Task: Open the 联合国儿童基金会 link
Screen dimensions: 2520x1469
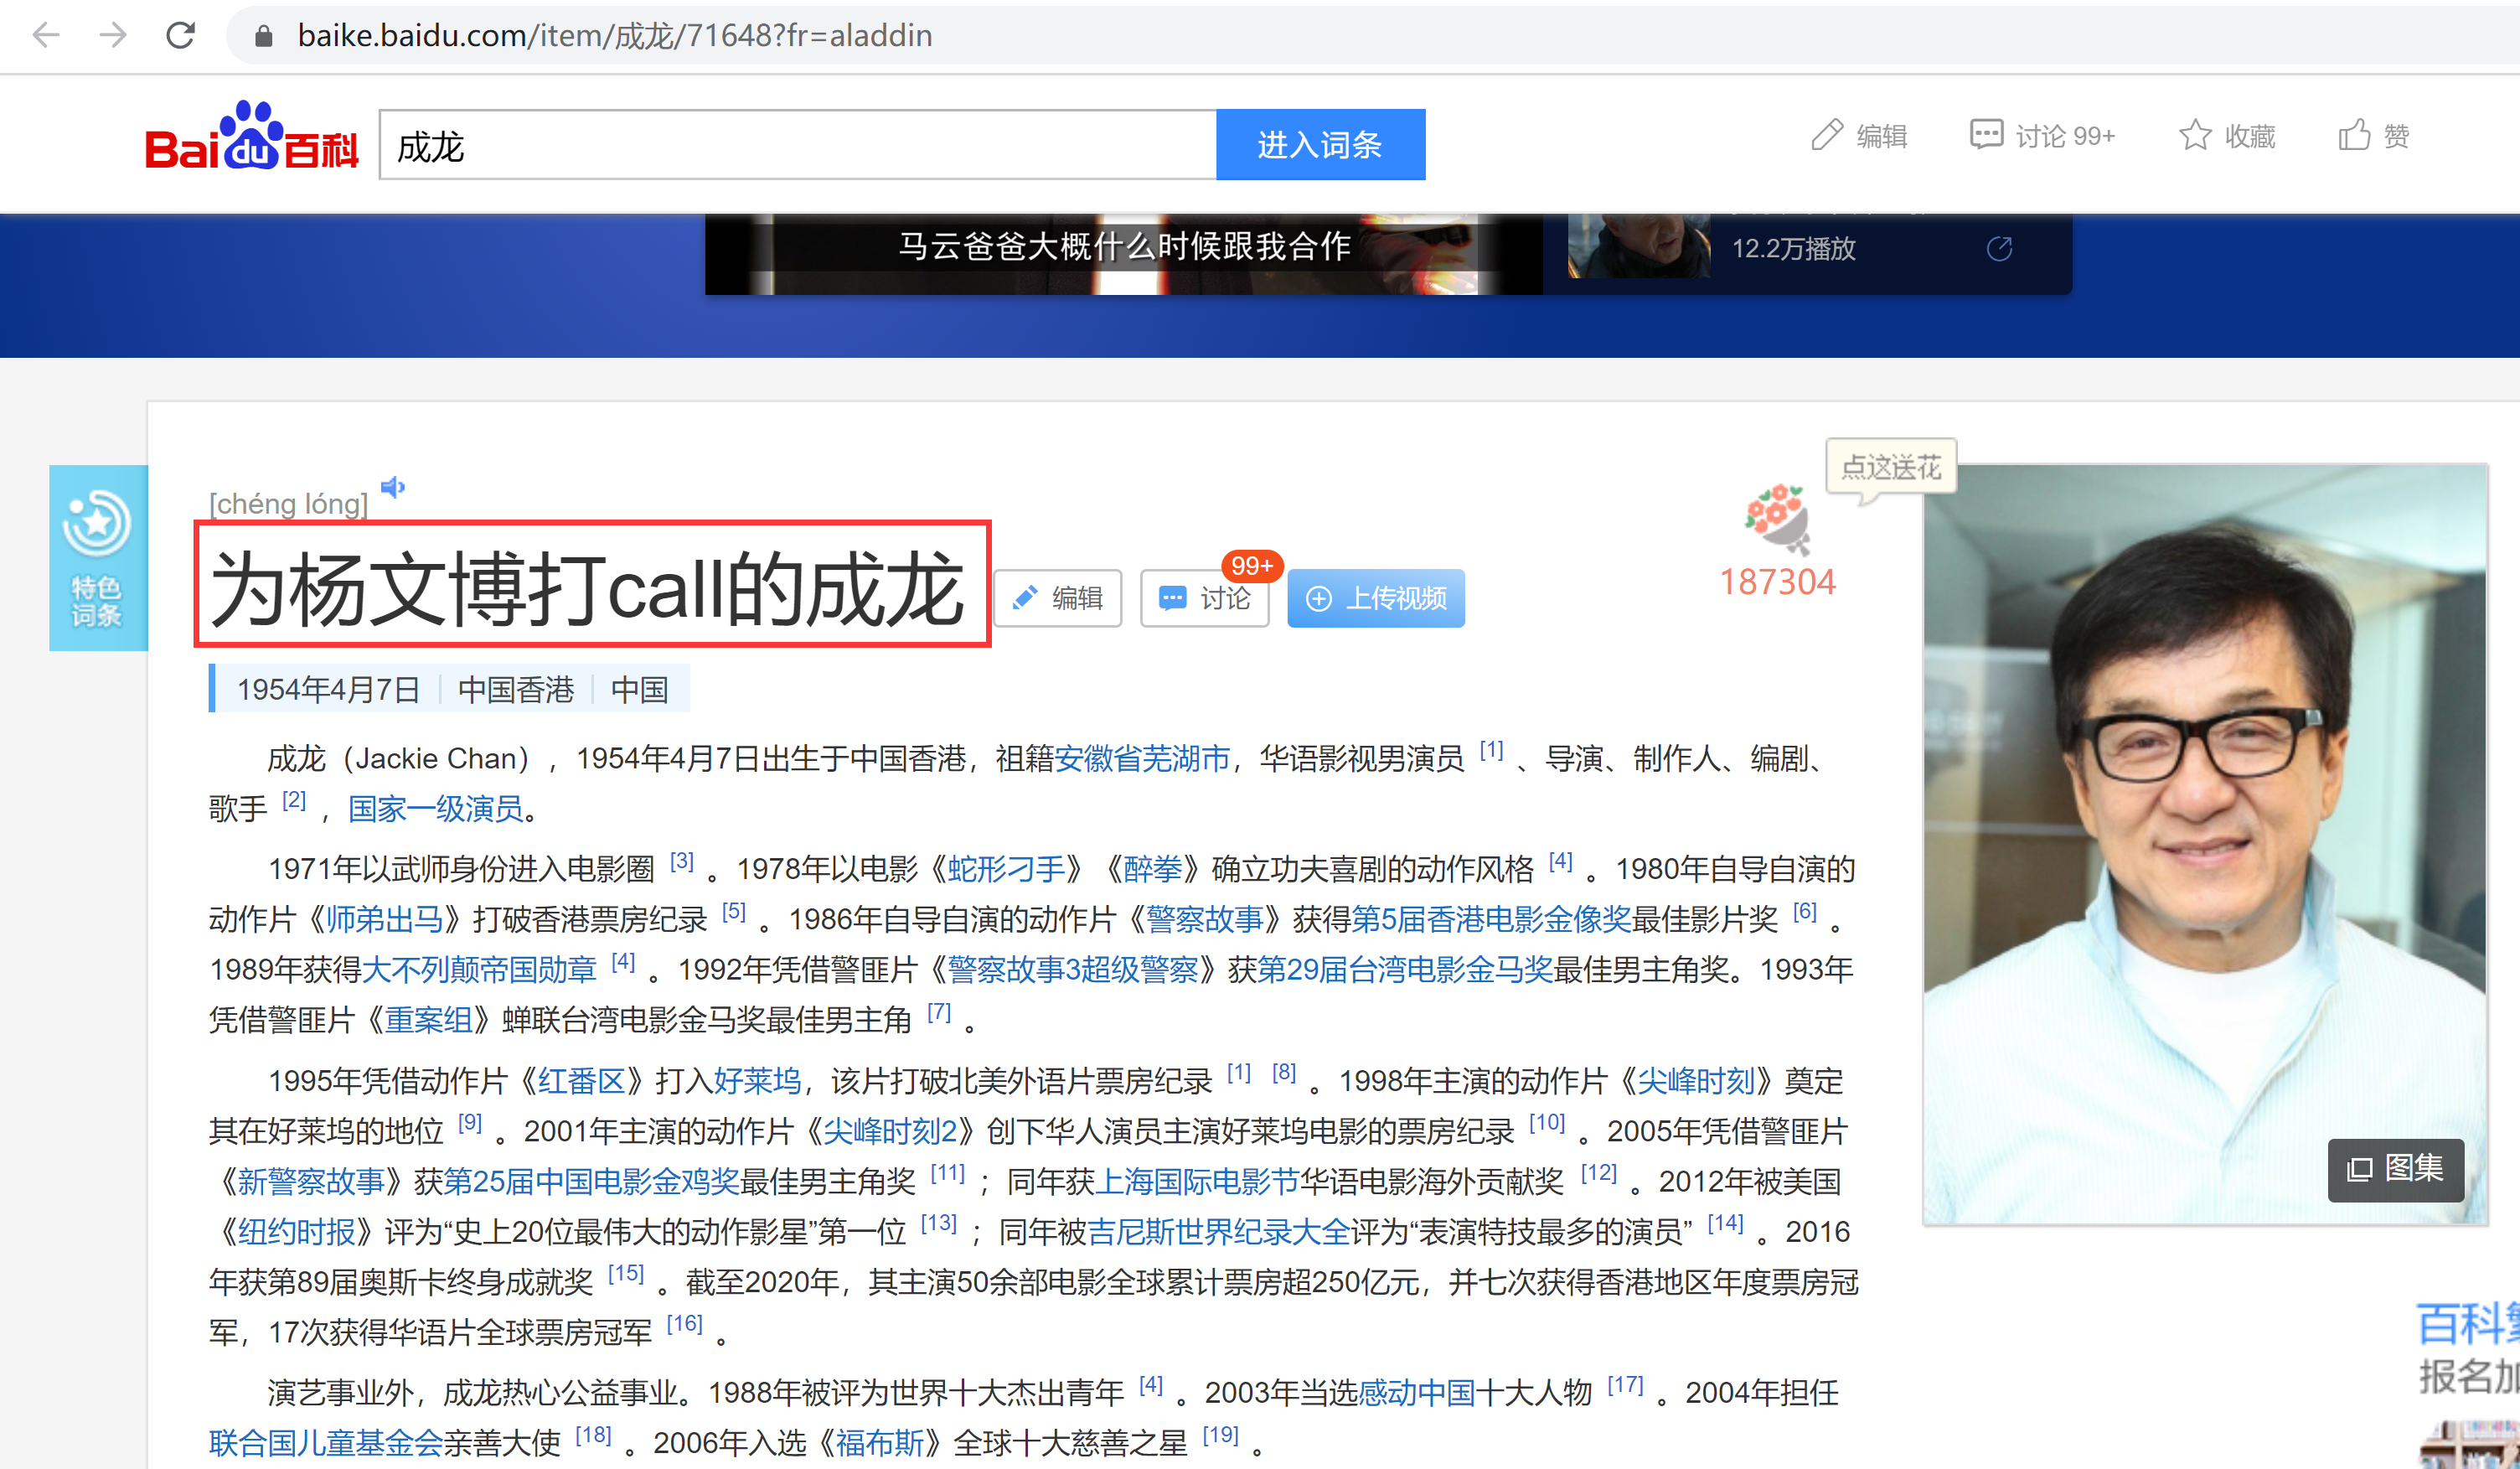Action: coord(326,1443)
